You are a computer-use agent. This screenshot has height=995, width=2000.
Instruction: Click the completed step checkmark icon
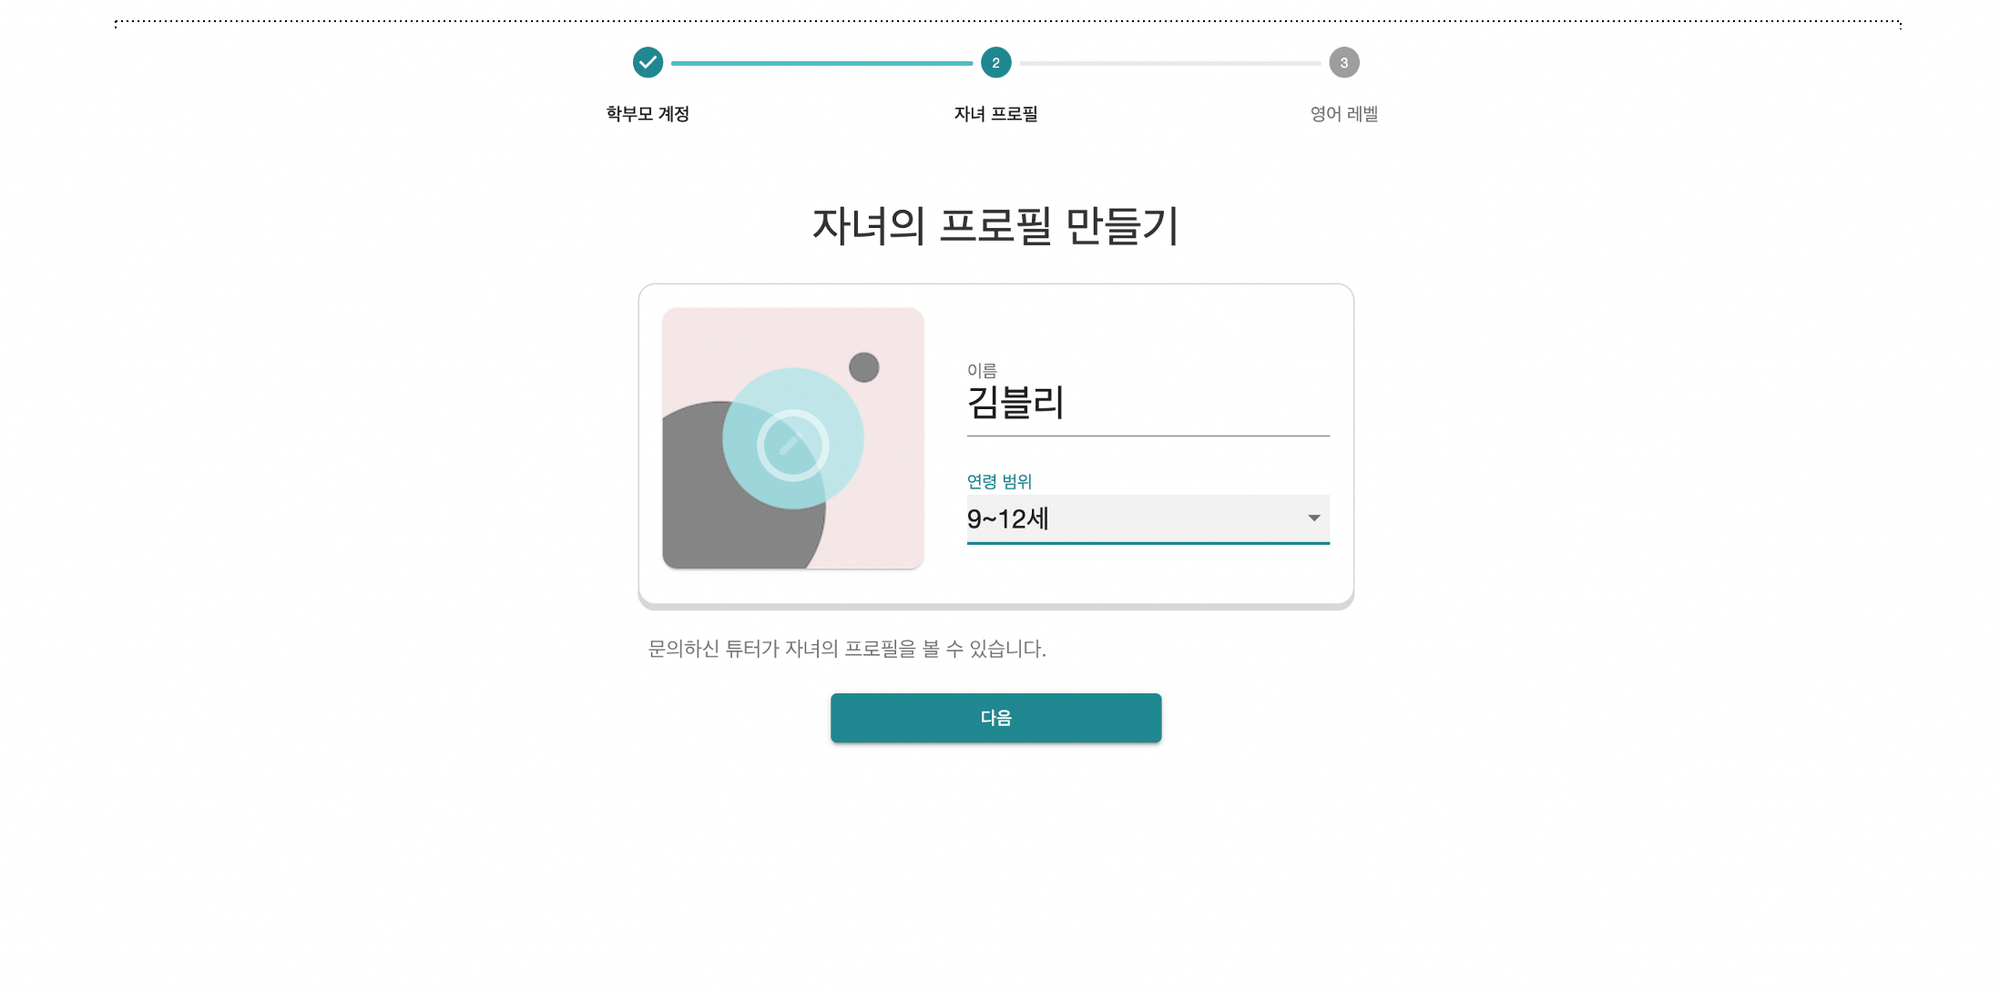(x=648, y=62)
